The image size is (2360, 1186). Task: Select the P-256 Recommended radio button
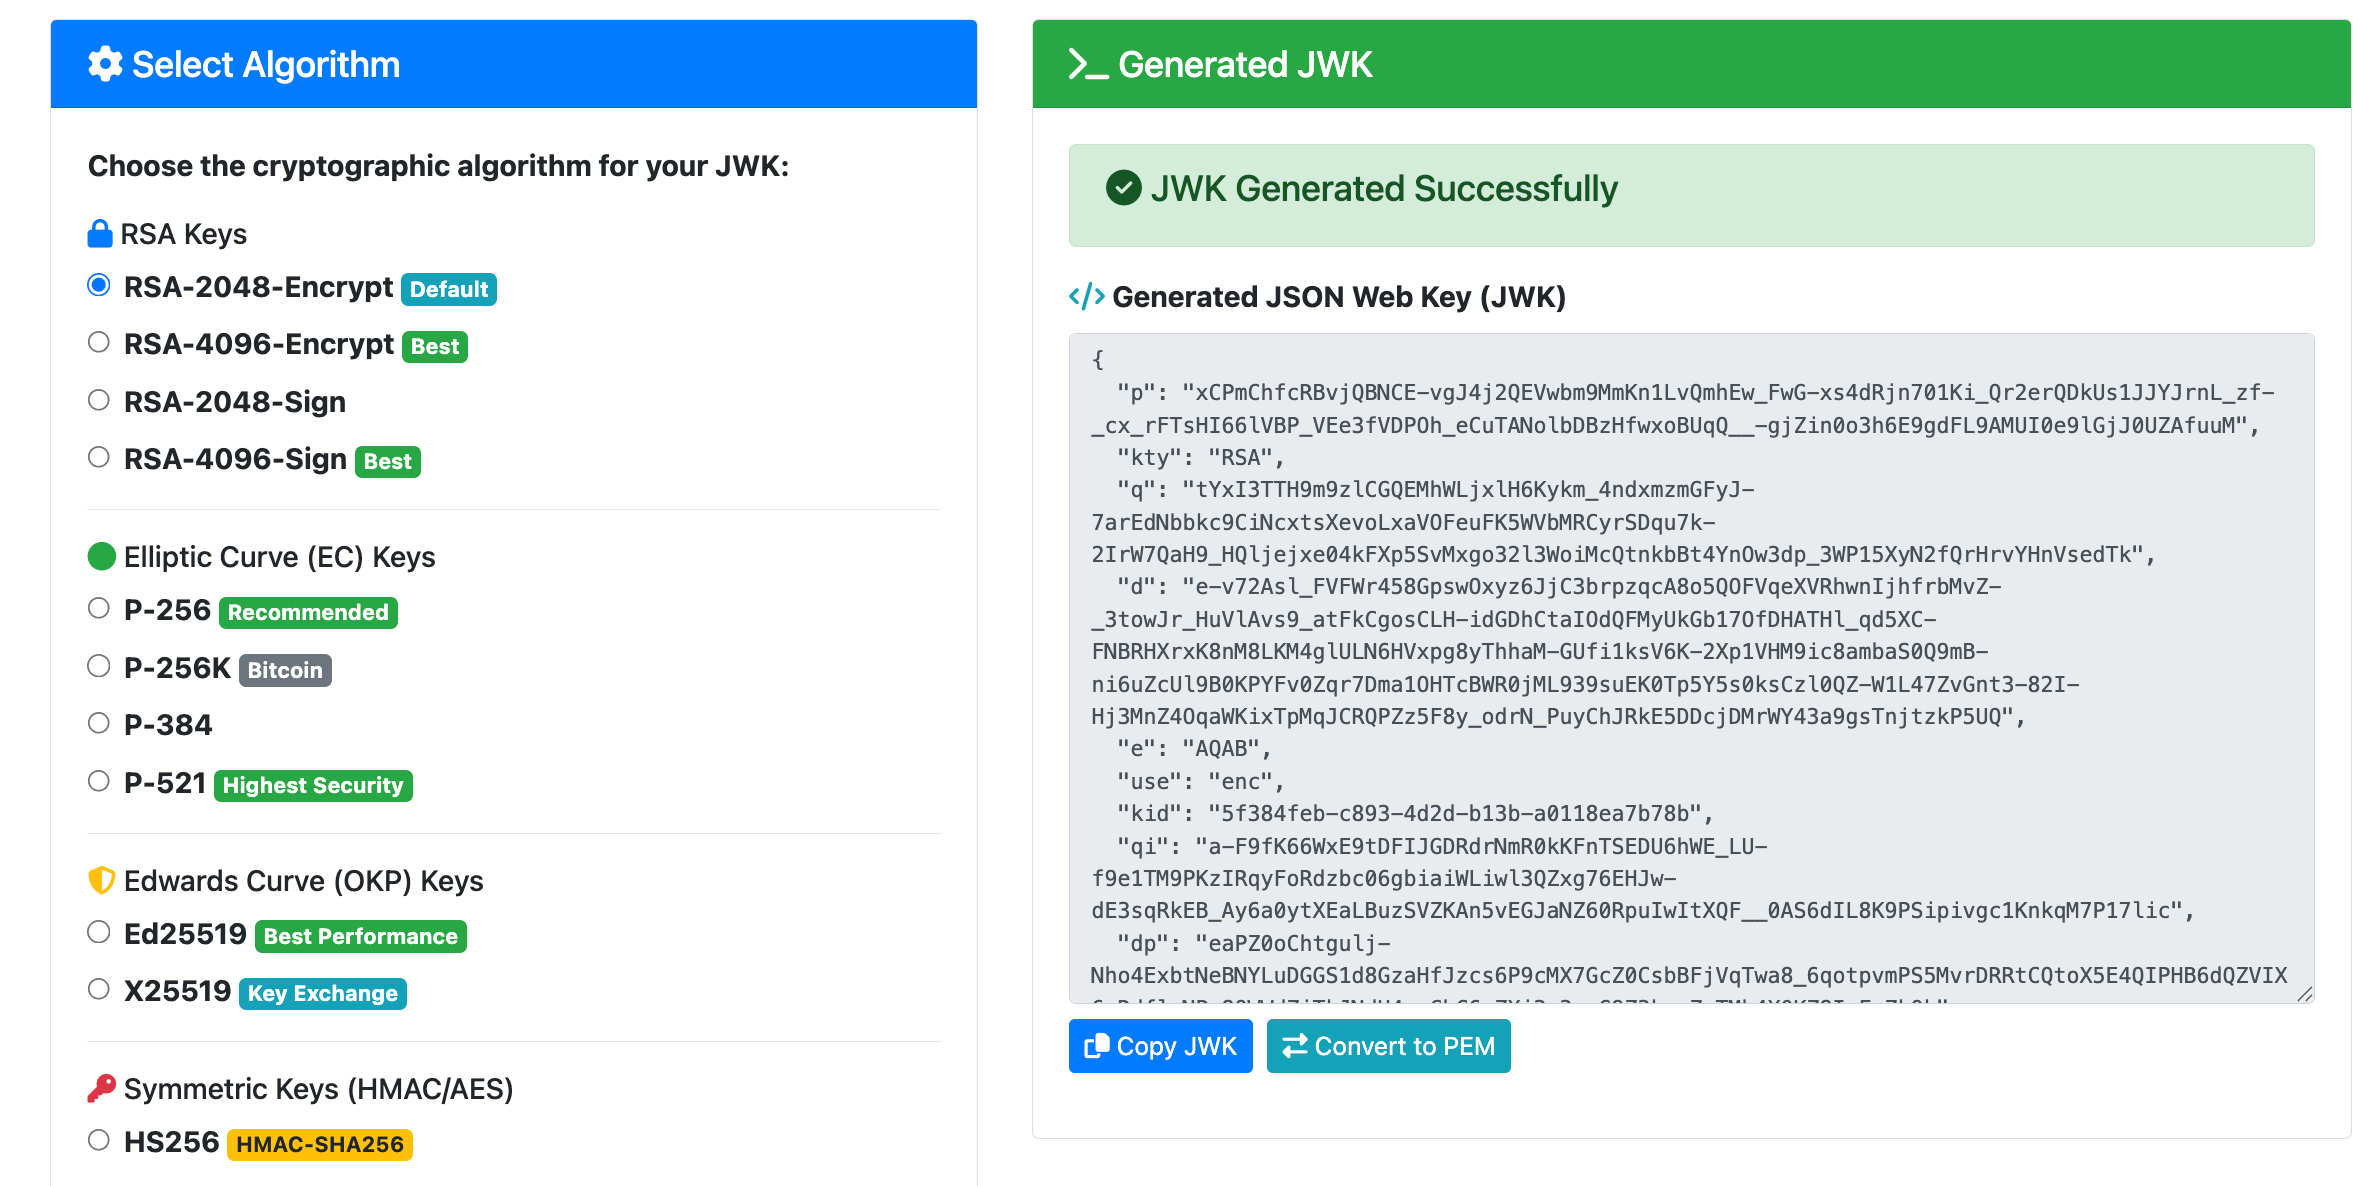coord(99,609)
